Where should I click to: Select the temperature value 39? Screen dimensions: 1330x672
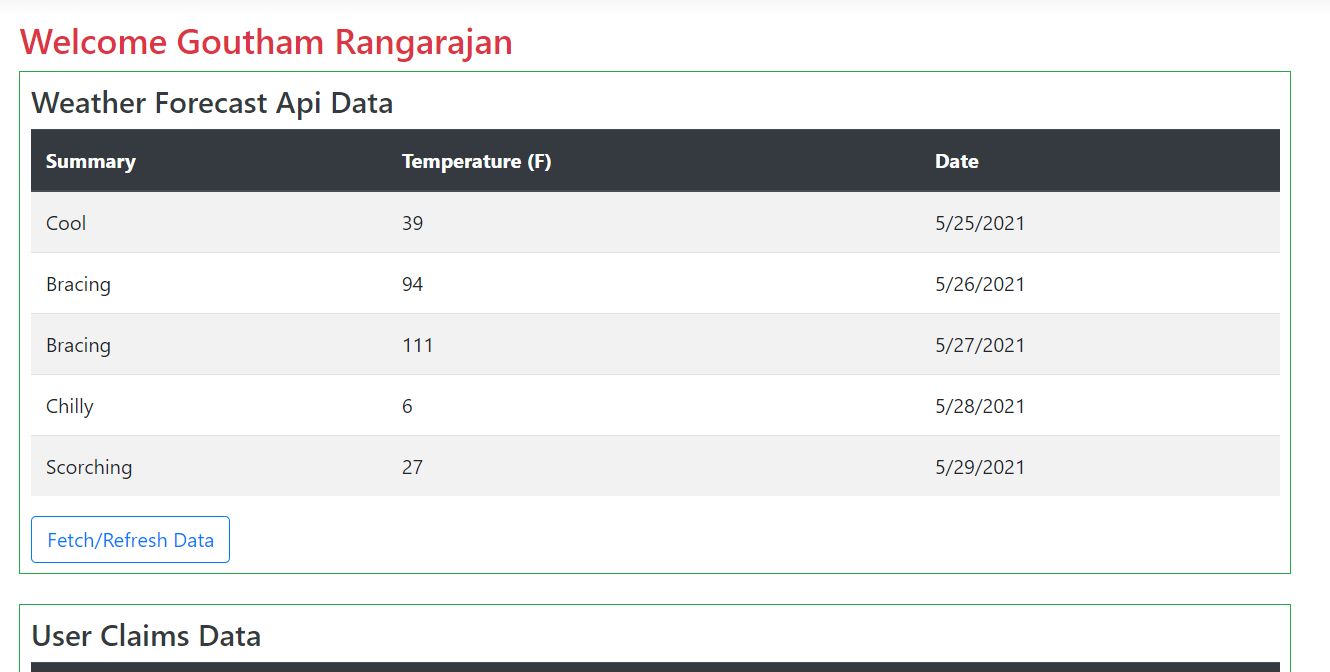click(413, 223)
